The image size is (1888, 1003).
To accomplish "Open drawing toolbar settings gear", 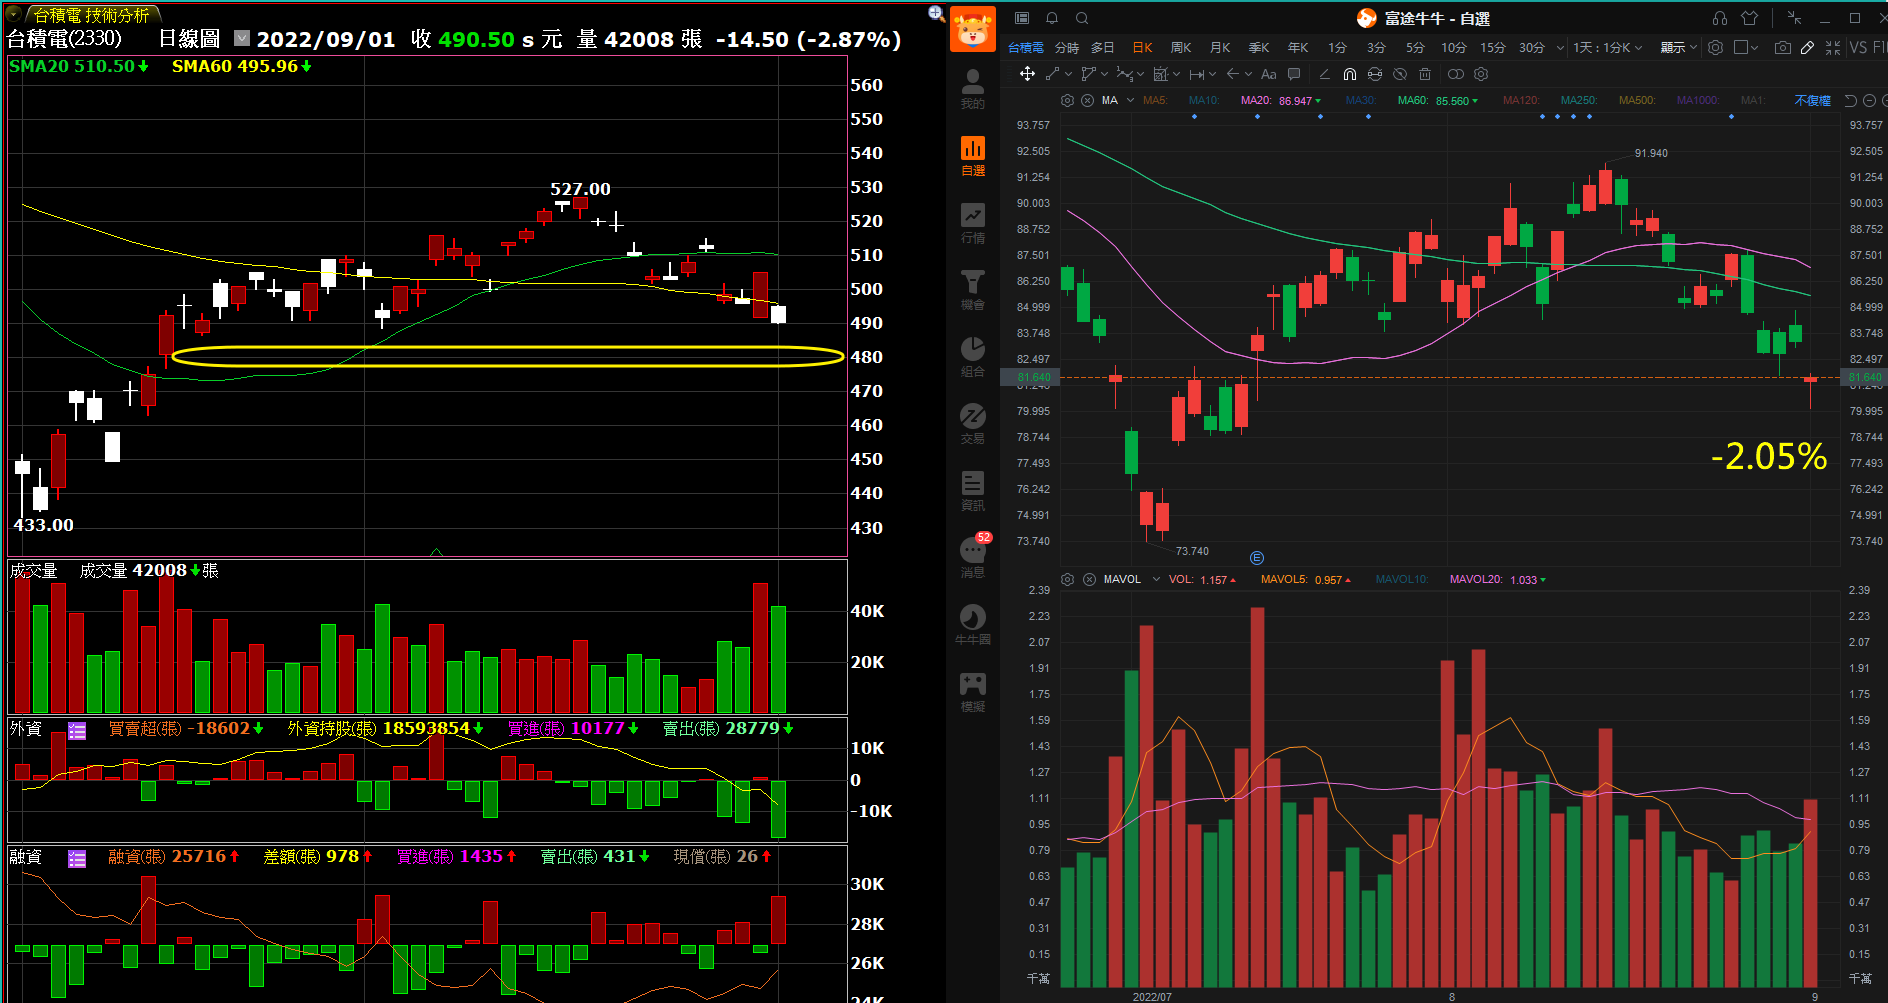I will [x=1481, y=74].
